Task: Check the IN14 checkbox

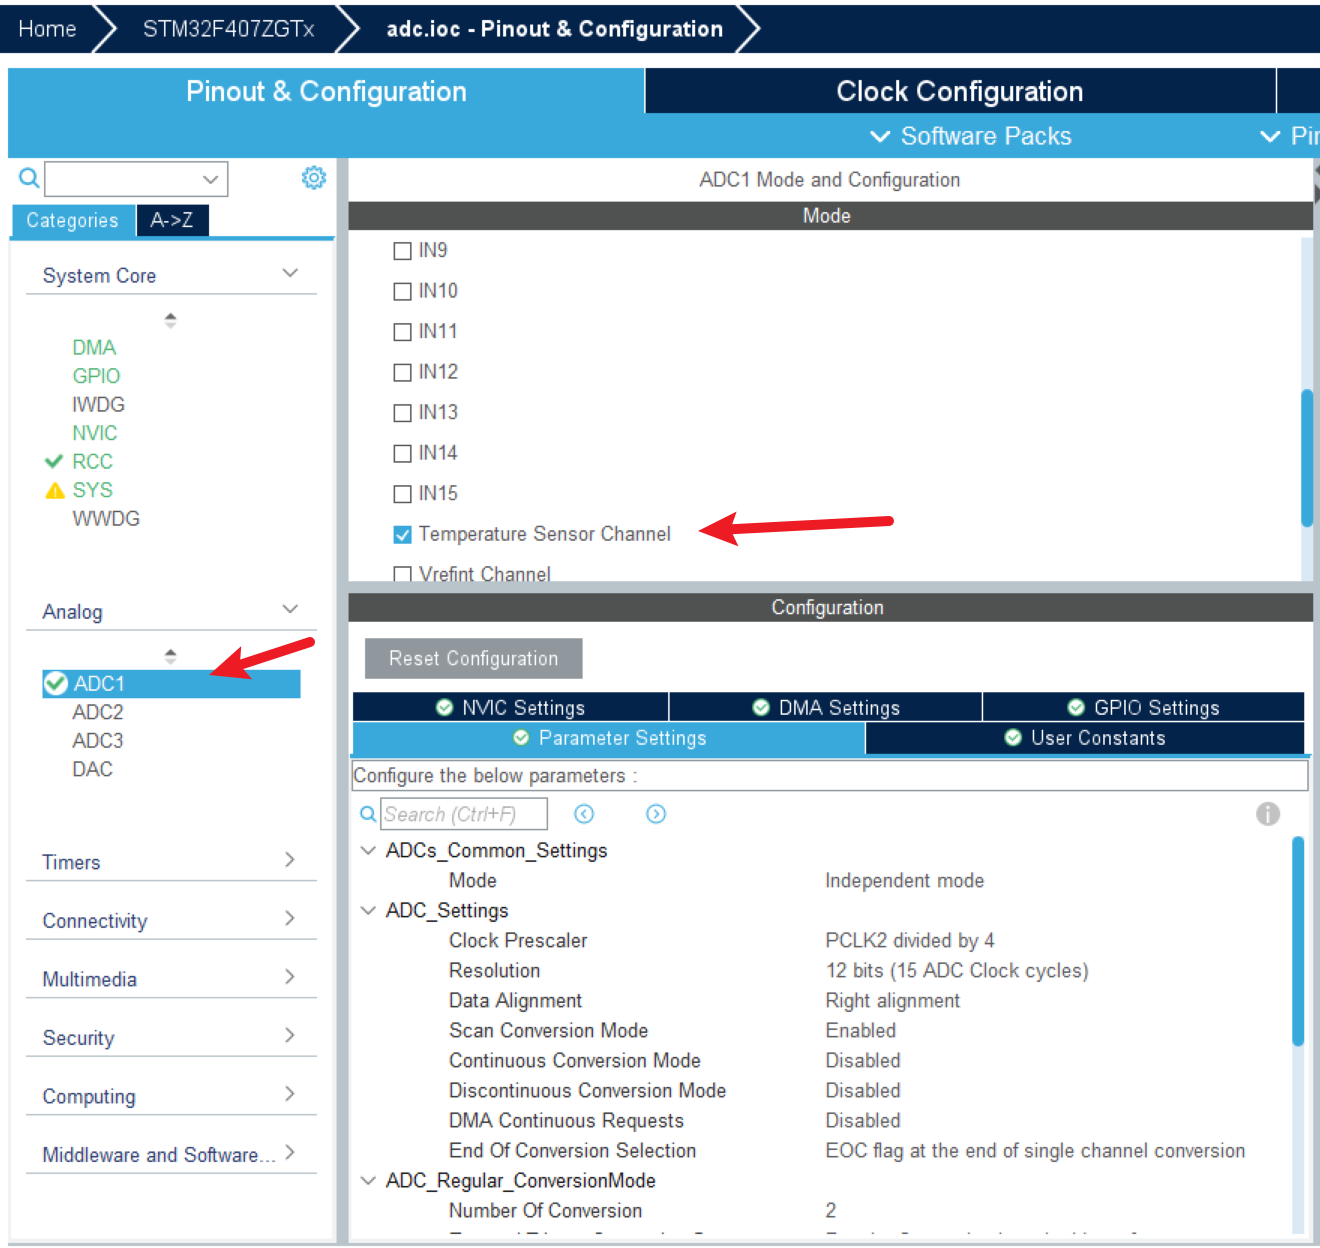Action: (x=402, y=453)
